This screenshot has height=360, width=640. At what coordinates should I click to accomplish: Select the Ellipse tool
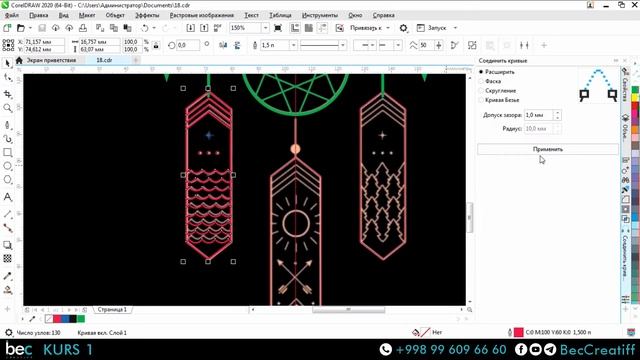[x=7, y=166]
